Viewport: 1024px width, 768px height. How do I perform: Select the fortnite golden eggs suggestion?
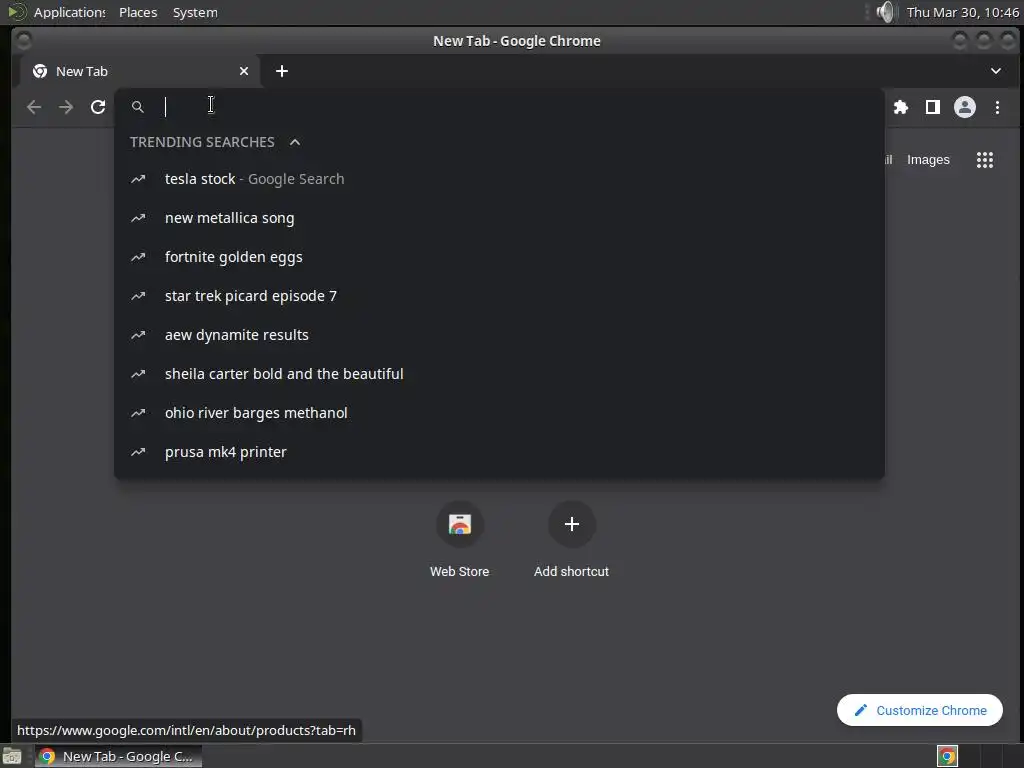click(499, 257)
